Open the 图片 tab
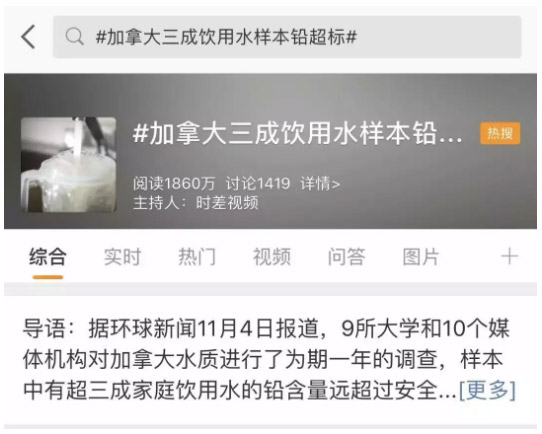The width and height of the screenshot is (542, 434). coord(421,257)
